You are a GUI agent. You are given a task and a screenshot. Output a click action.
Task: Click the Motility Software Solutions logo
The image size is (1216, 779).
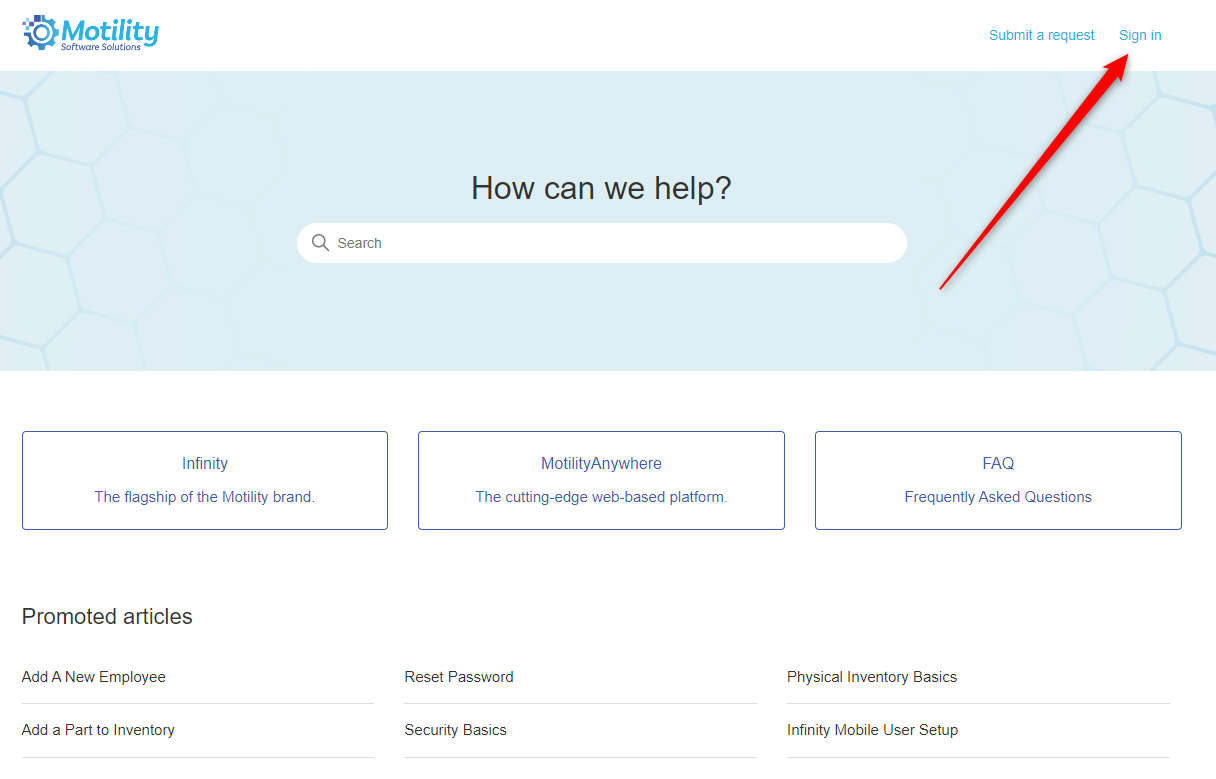click(91, 33)
